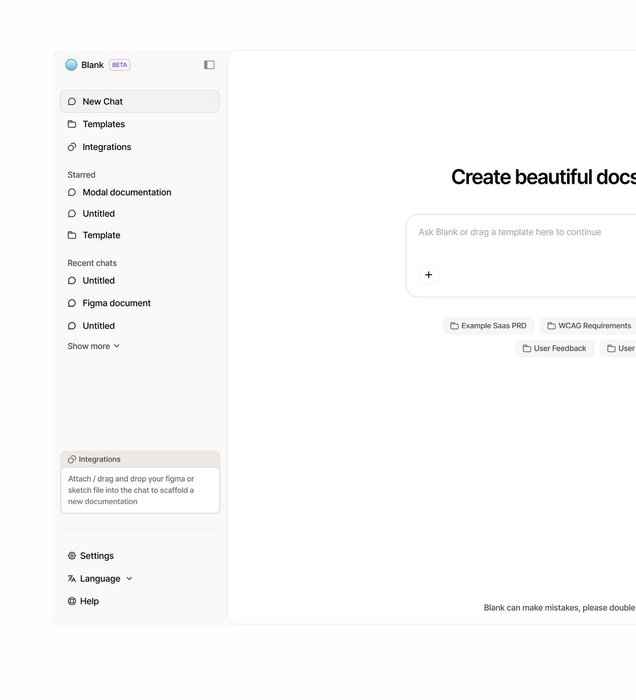The width and height of the screenshot is (636, 700).
Task: Click the WCAG Requirements folder icon
Action: (x=552, y=326)
